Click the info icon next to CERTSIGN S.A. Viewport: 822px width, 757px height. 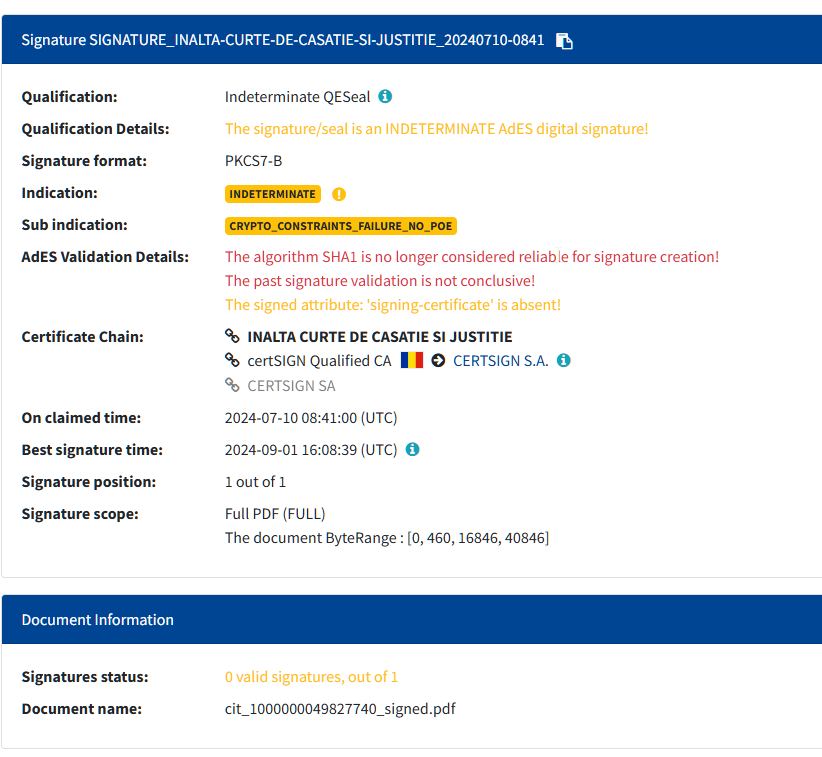(x=563, y=360)
